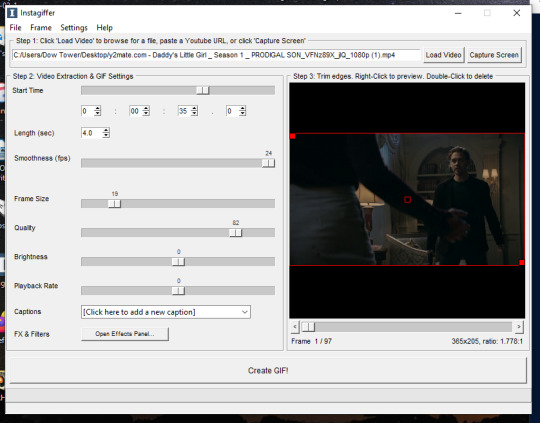This screenshot has height=423, width=540.
Task: Click the Smoothness (fps) slider handle
Action: pos(268,163)
